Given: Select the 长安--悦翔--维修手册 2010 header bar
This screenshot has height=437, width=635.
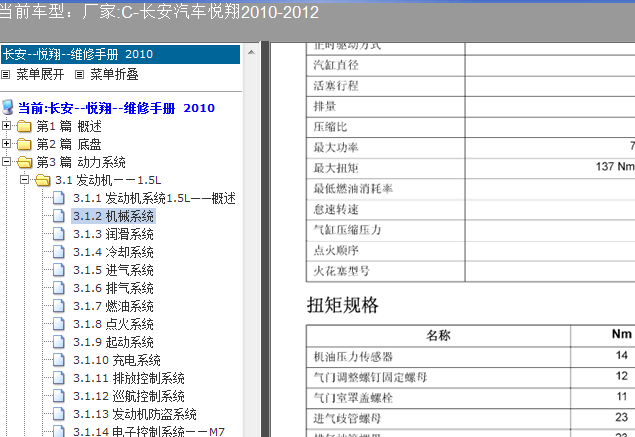Looking at the screenshot, I should point(121,54).
